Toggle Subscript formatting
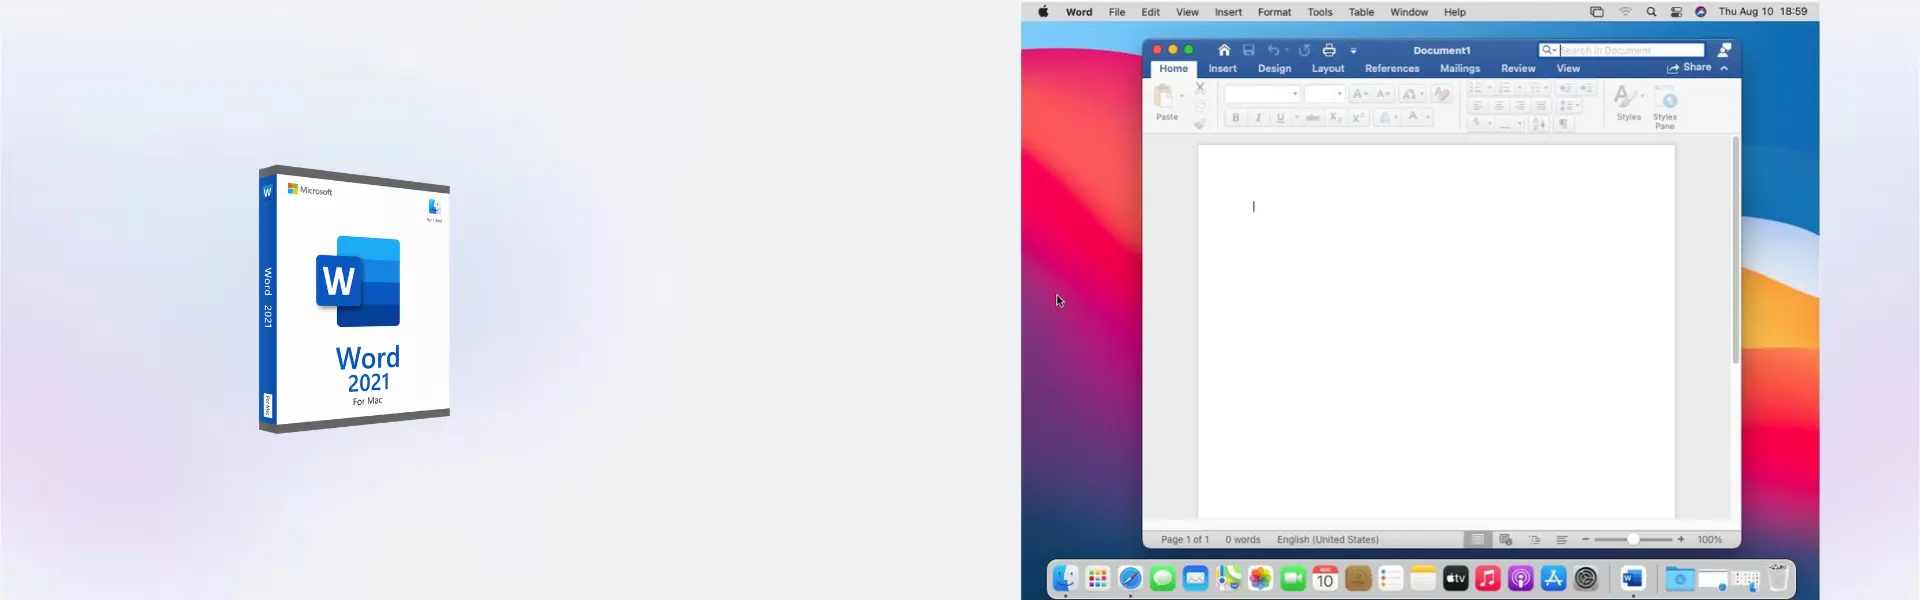This screenshot has height=600, width=1920. pyautogui.click(x=1335, y=117)
